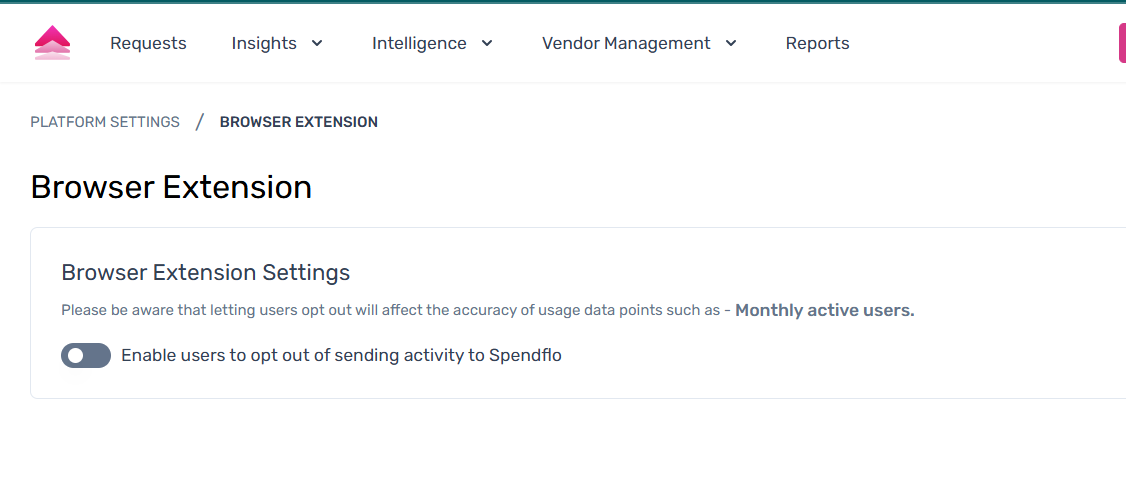Click the Browser Extension breadcrumb item
The image size is (1126, 502).
click(299, 122)
